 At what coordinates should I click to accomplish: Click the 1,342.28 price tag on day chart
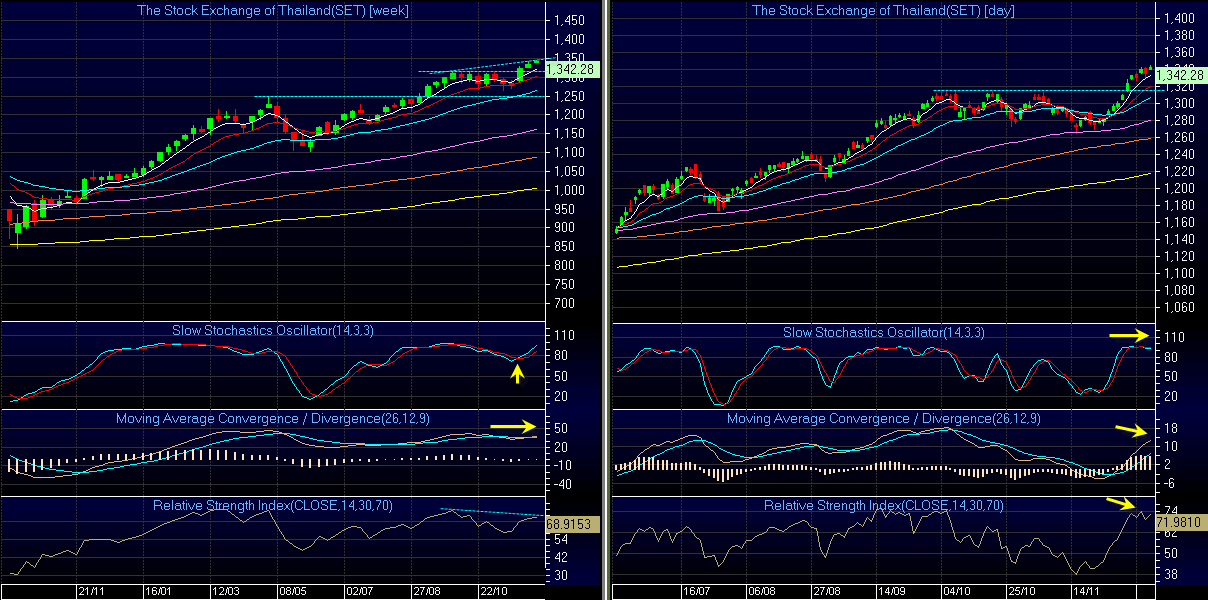coord(1181,75)
